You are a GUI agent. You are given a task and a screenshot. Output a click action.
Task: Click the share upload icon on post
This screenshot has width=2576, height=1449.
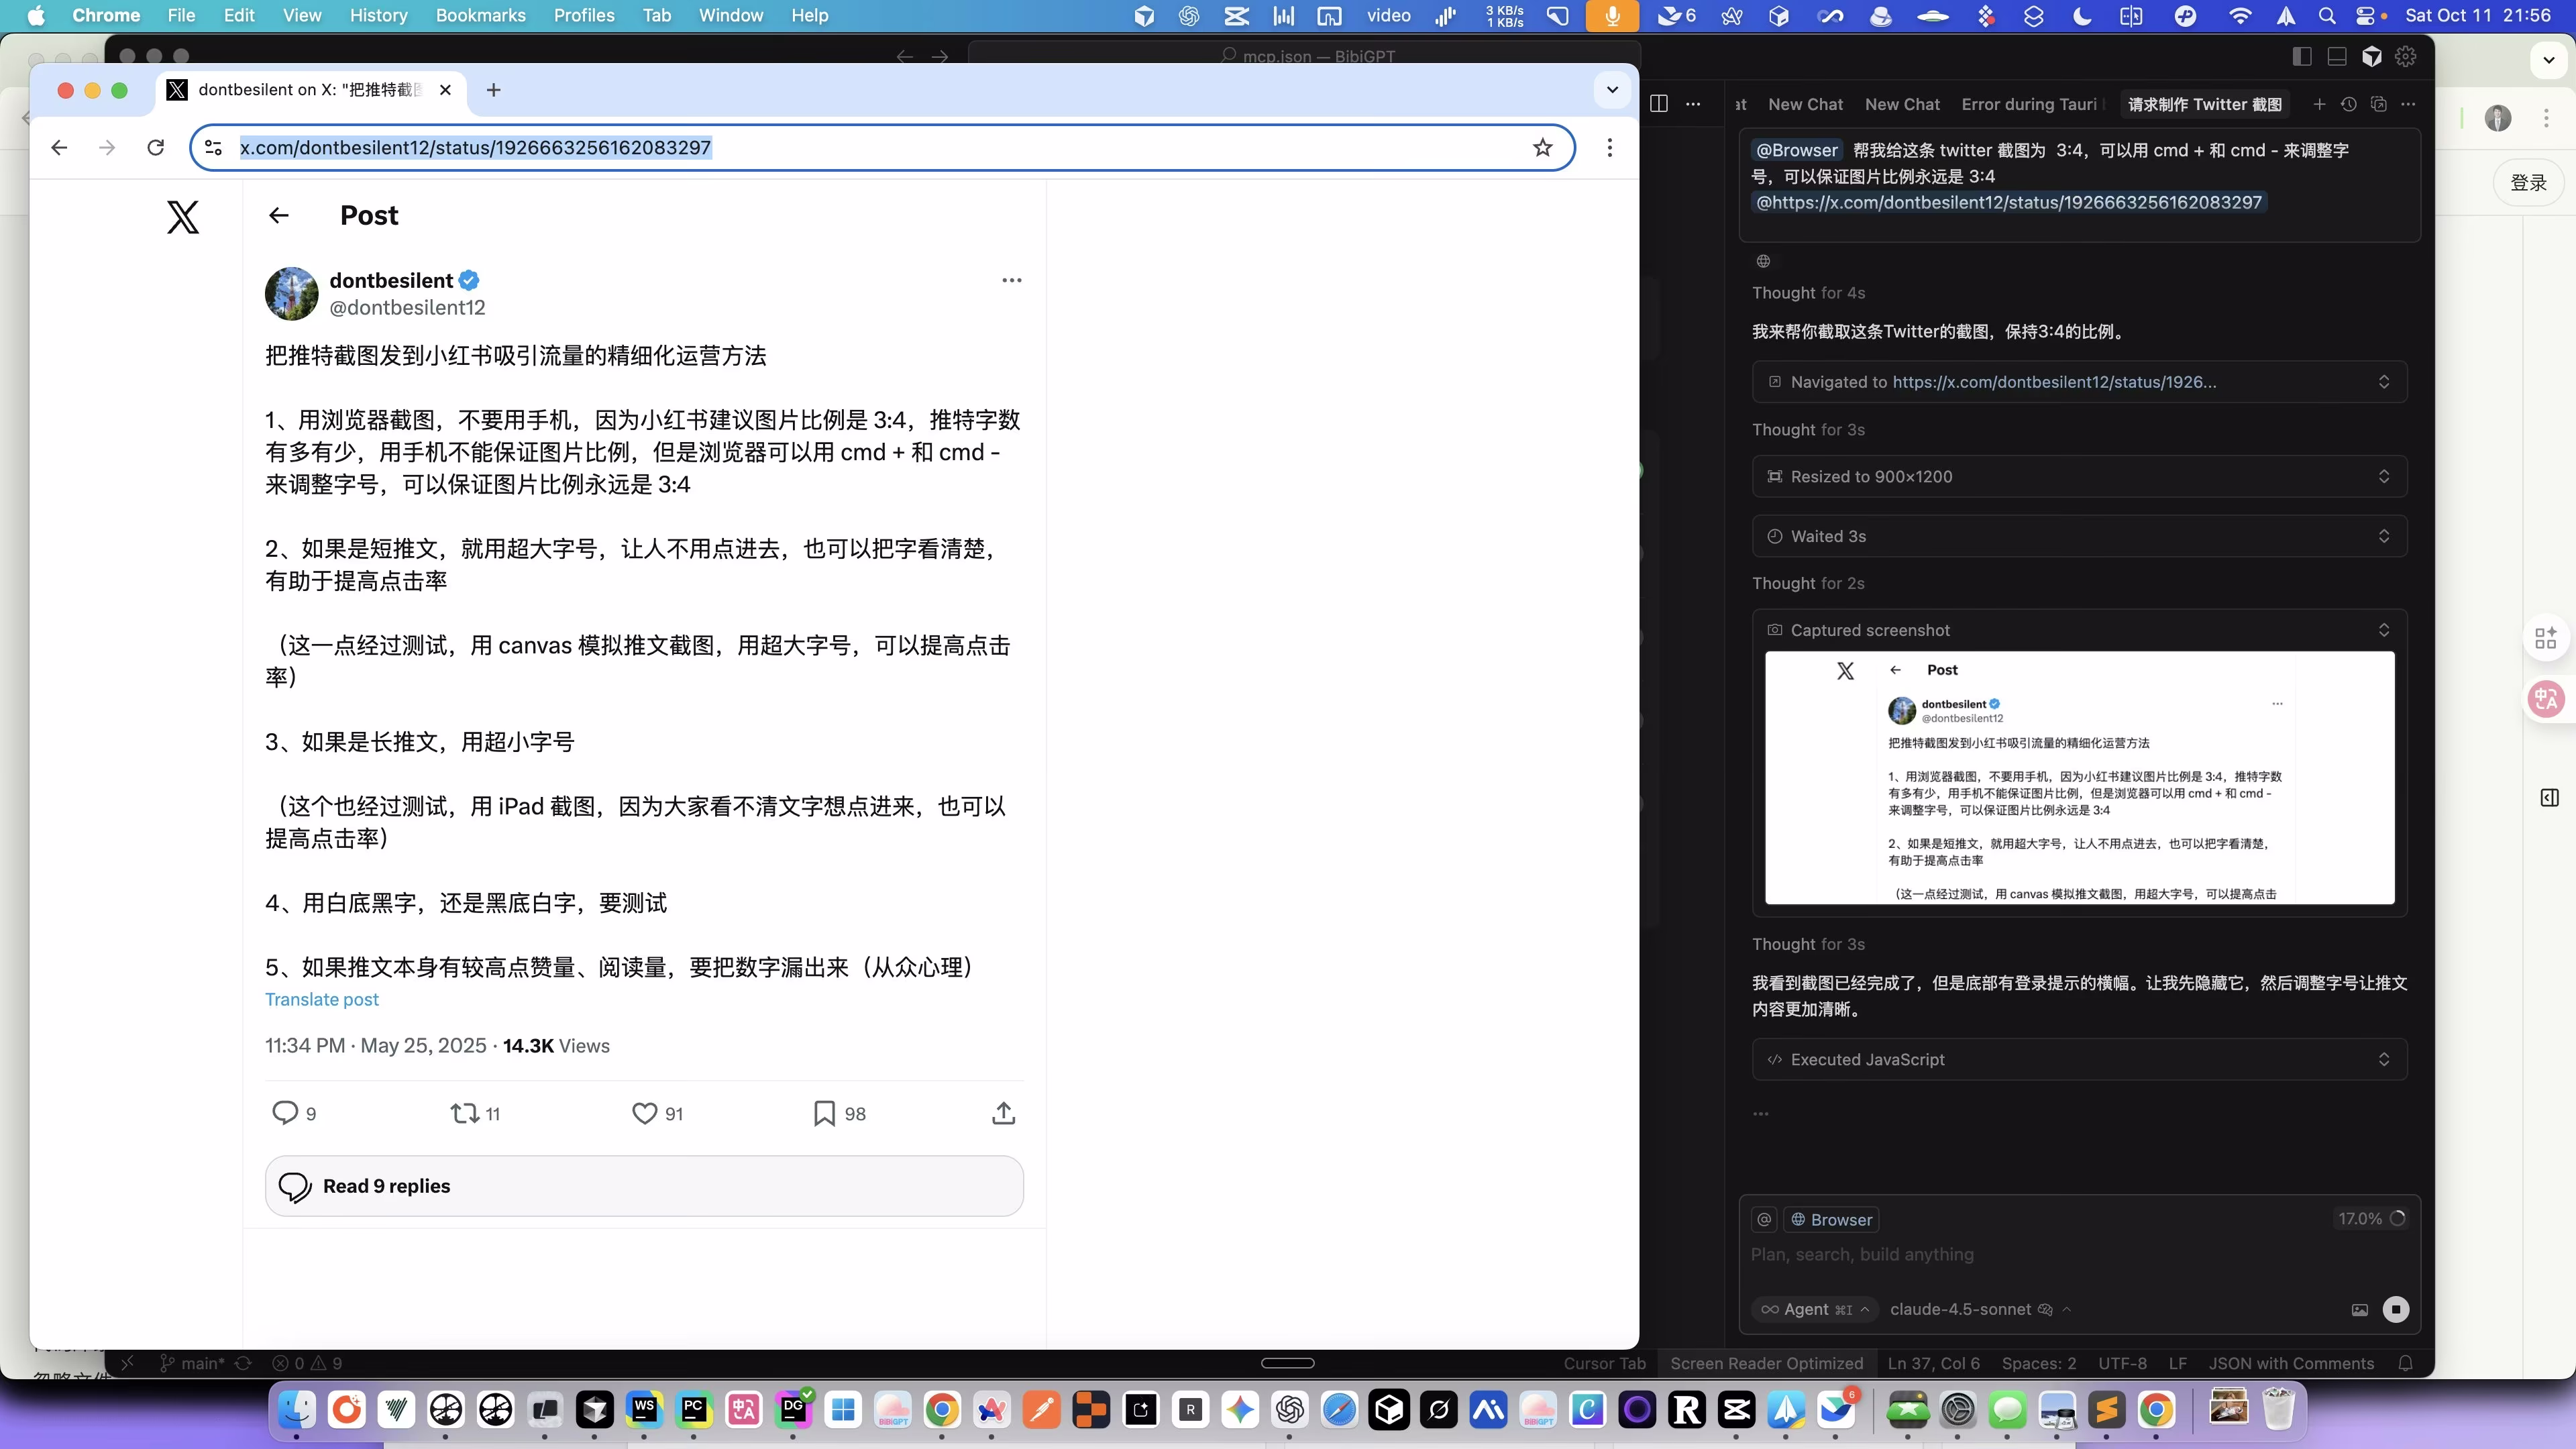click(x=1004, y=1113)
